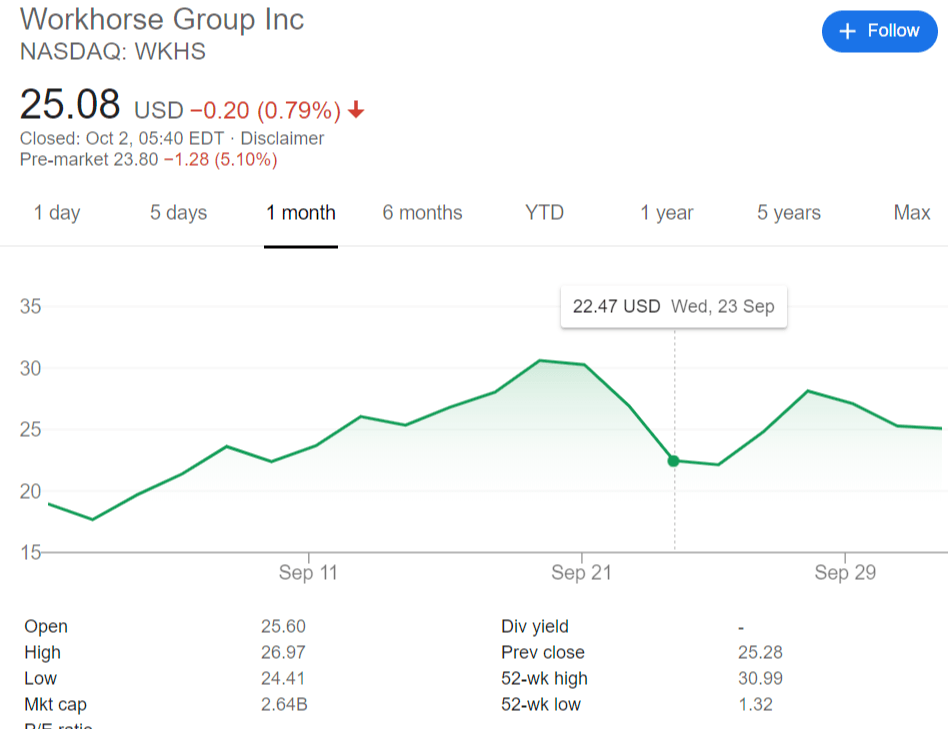
Task: Click the Prev close value 25.28
Action: coord(760,652)
